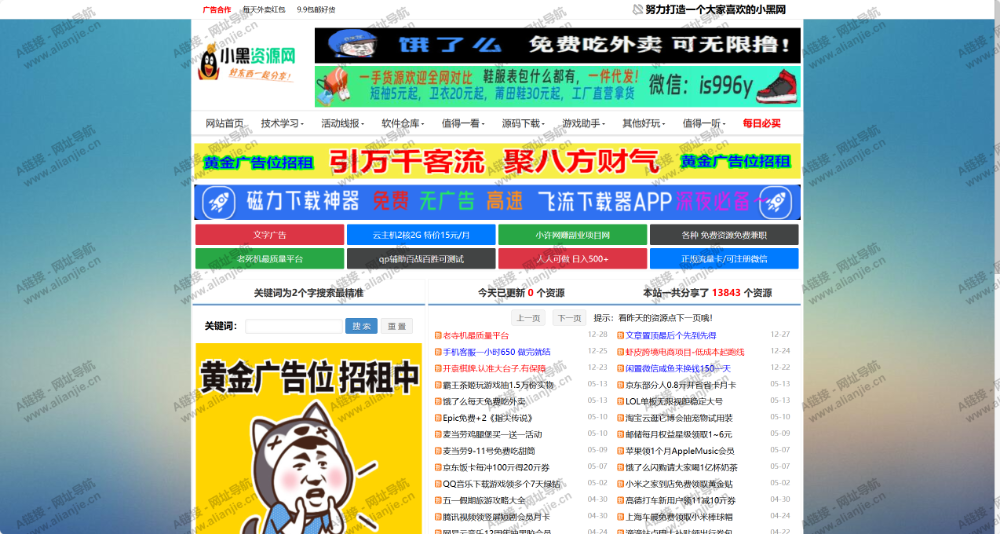Click the orange icon before LOL单板无限视距稳定大号
The image size is (1000, 534).
click(621, 401)
